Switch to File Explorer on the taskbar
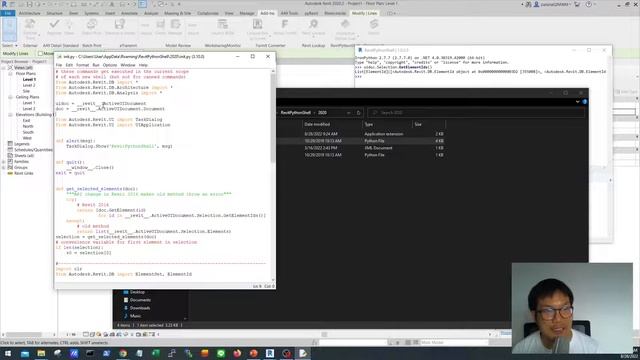Image resolution: width=640 pixels, height=360 pixels. click(x=41, y=353)
